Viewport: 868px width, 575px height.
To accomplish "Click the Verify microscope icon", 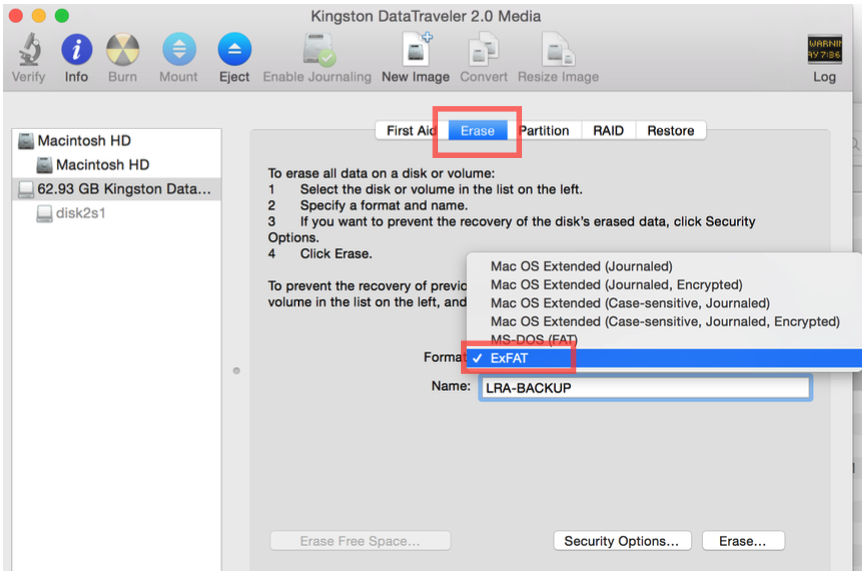I will click(29, 49).
